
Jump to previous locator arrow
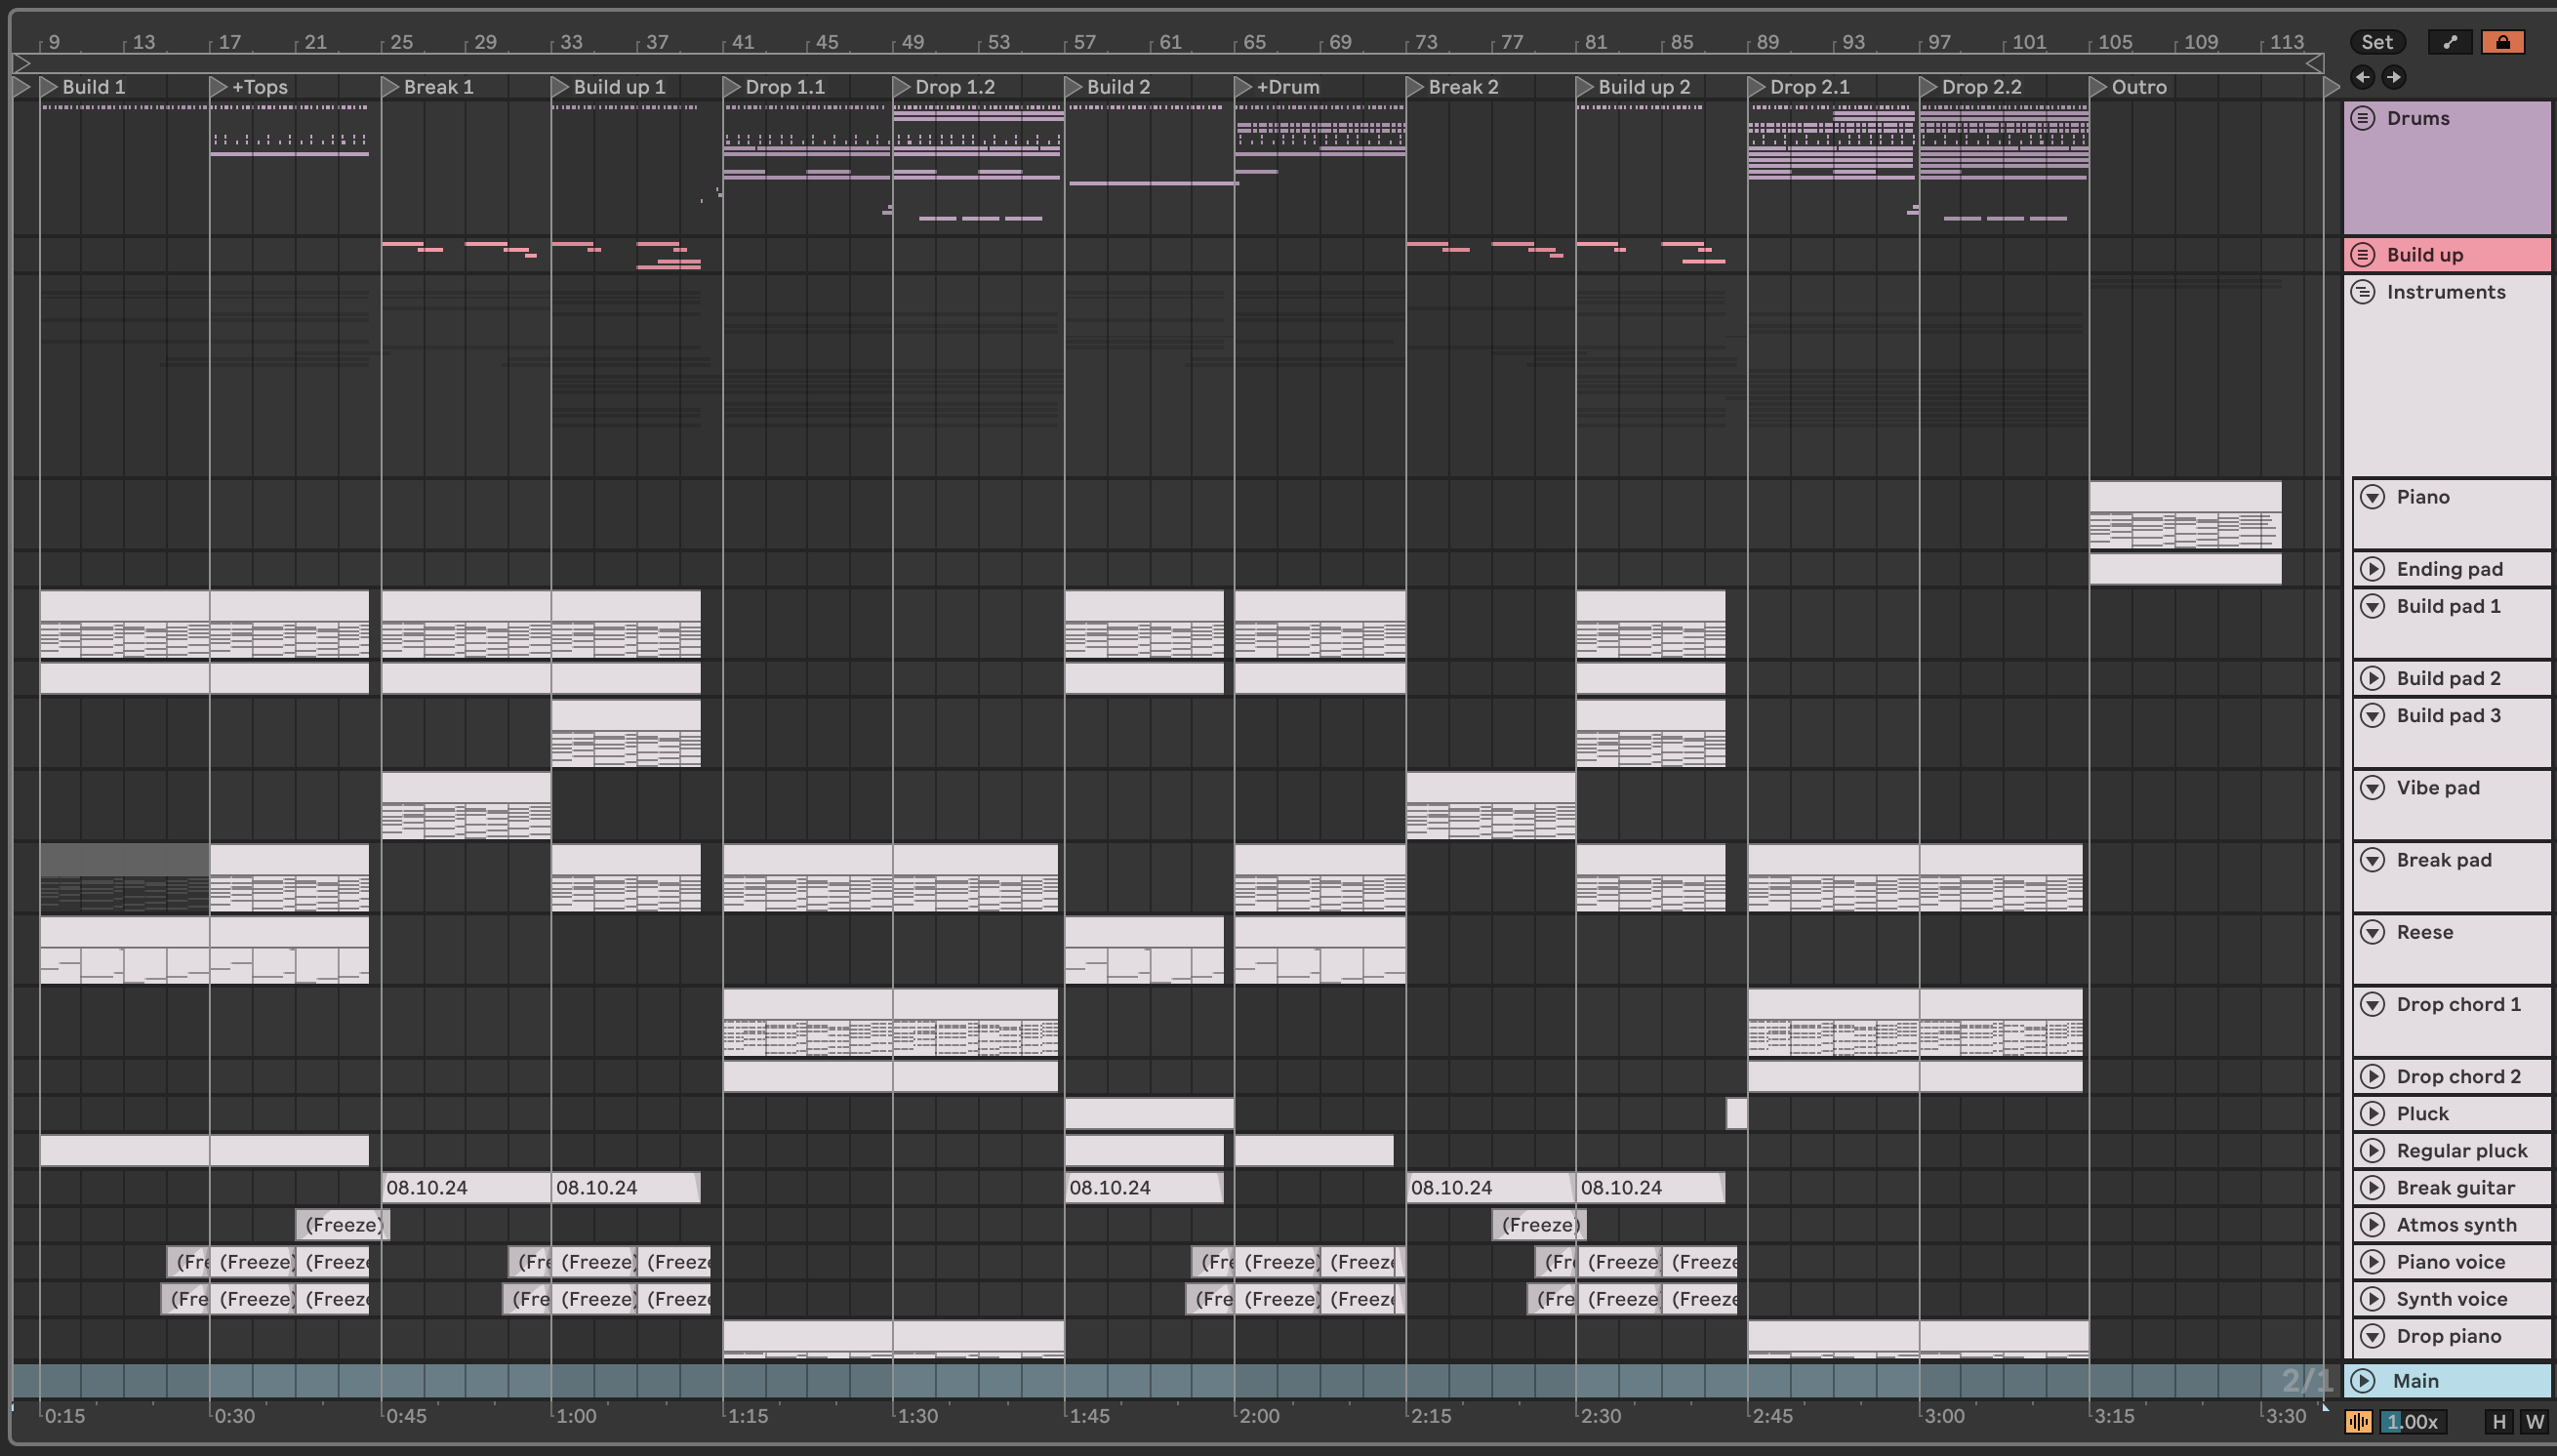[2362, 77]
